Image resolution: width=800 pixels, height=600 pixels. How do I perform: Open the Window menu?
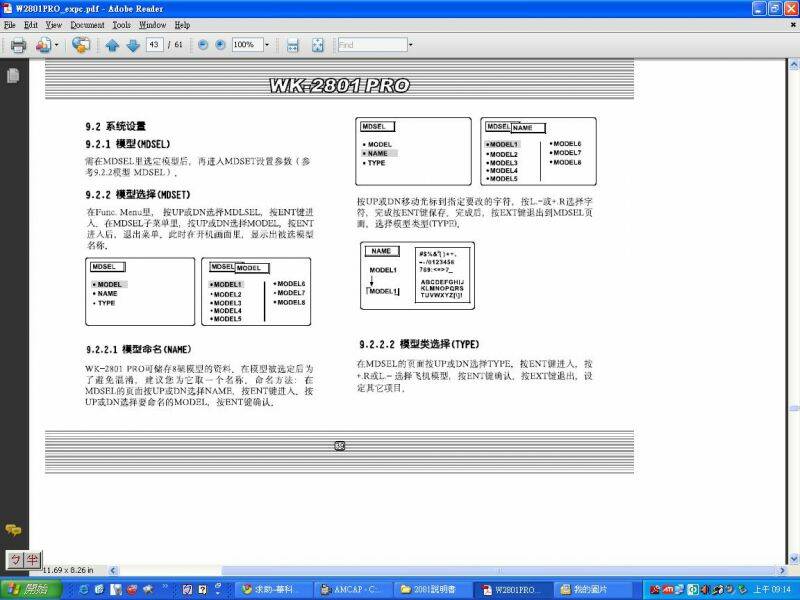point(153,24)
